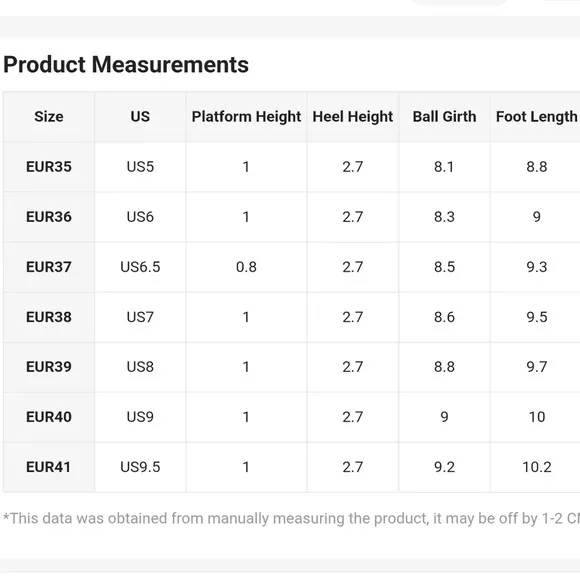Viewport: 580px width, 579px height.
Task: Select the Ball Girth column header
Action: [444, 117]
